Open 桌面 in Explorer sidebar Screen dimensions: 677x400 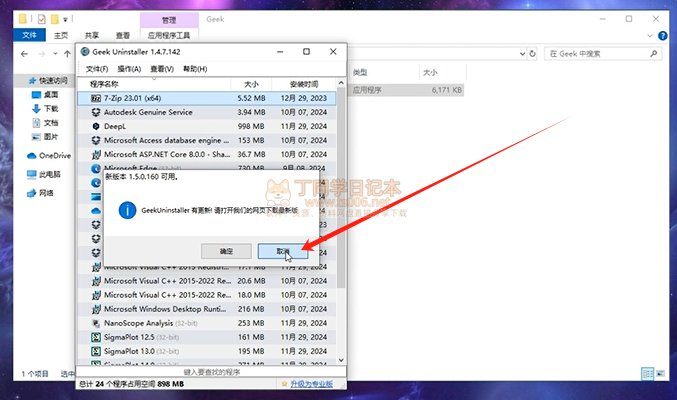pos(45,95)
